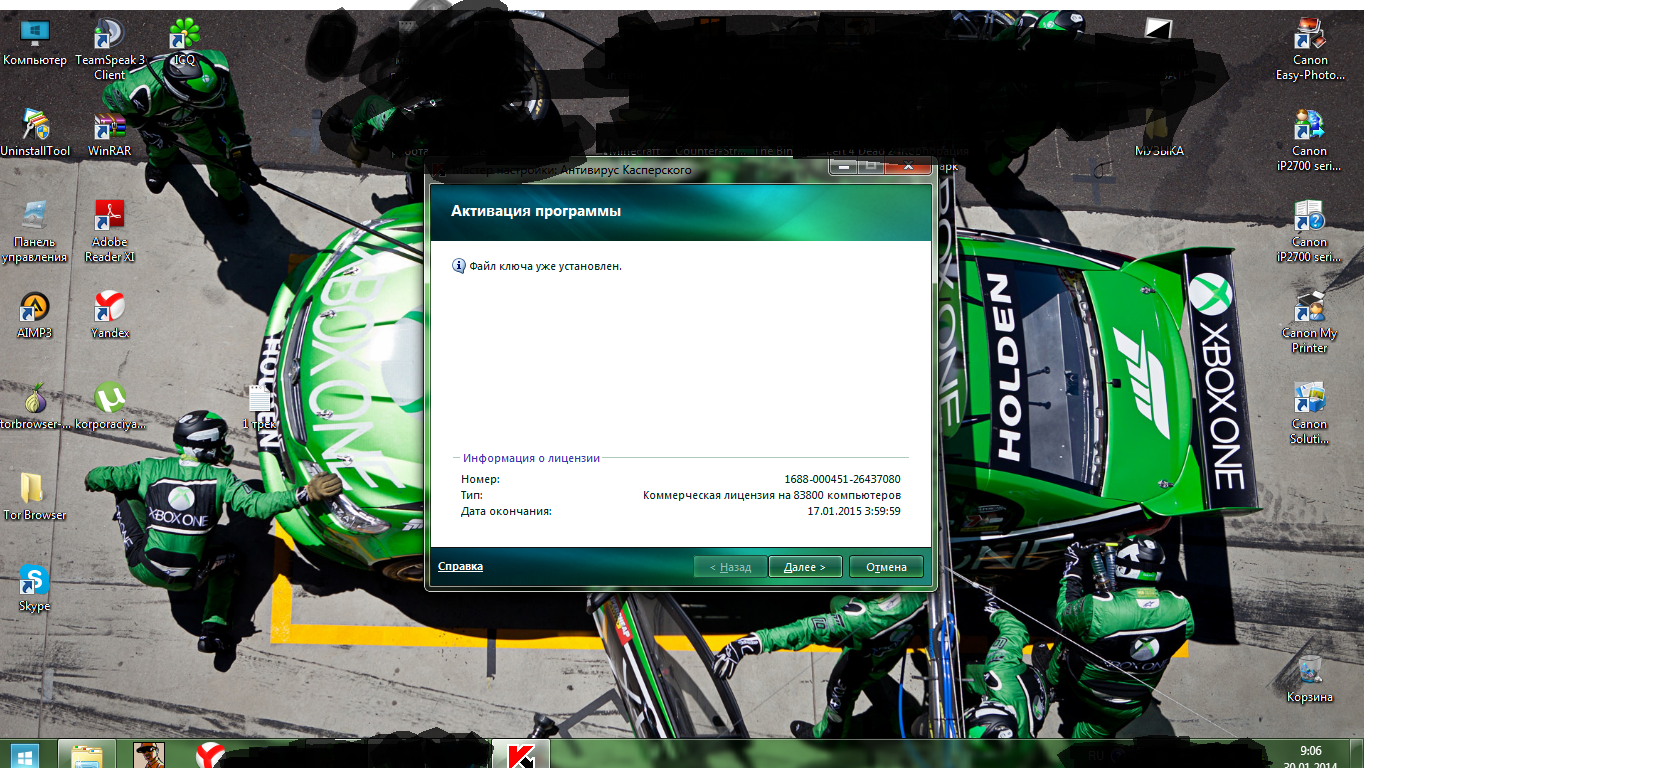Cancel activation with Отмена button
This screenshot has height=768, width=1656.
pyautogui.click(x=886, y=567)
